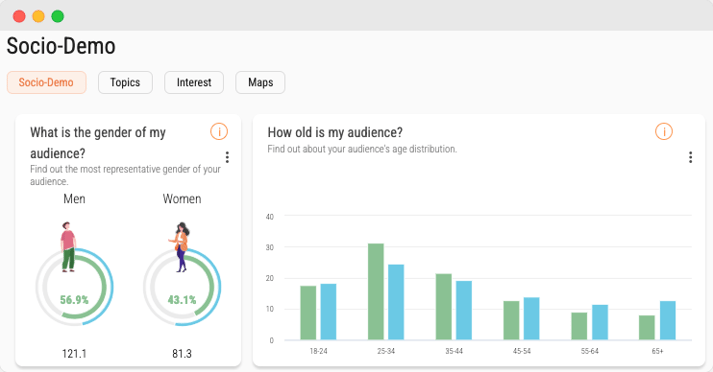Click the 25-34 axis label
This screenshot has width=713, height=372.
point(386,351)
